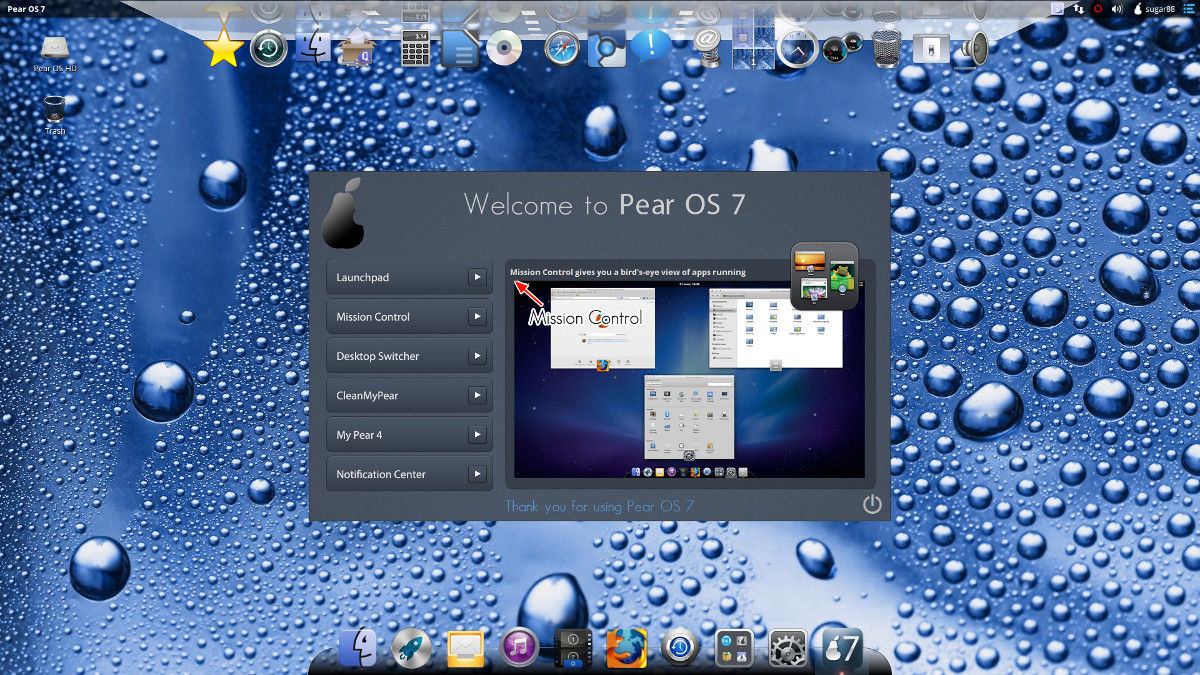Open Time Machine from the dock
The image size is (1200, 675).
pyautogui.click(x=678, y=648)
